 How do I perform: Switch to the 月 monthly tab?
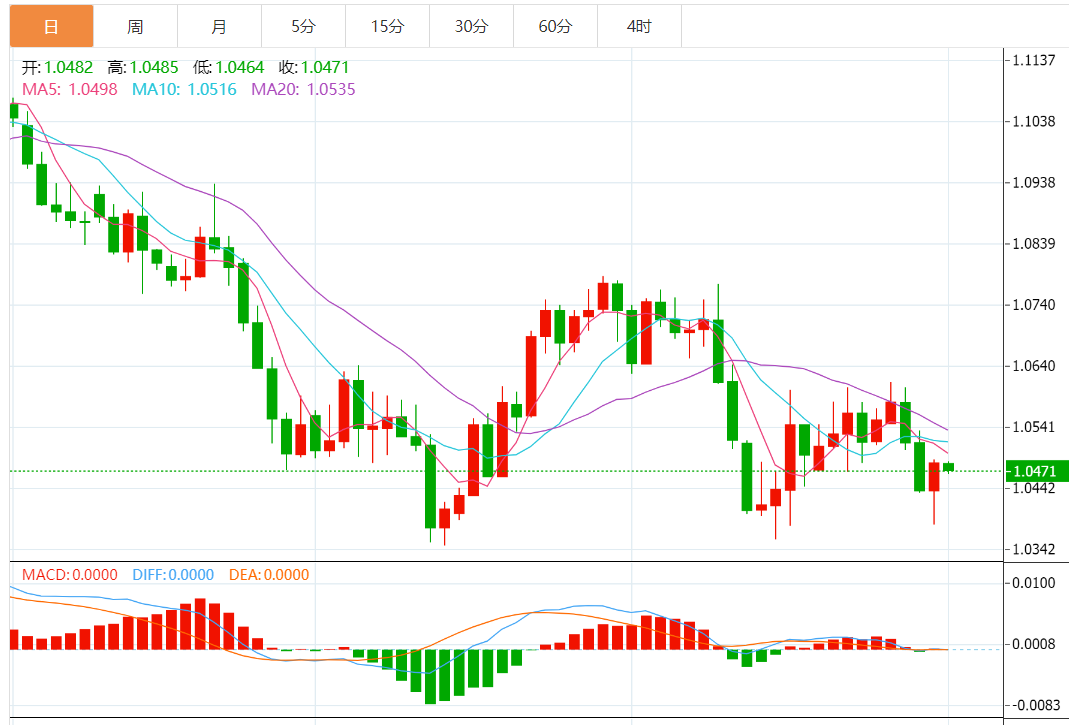[219, 27]
